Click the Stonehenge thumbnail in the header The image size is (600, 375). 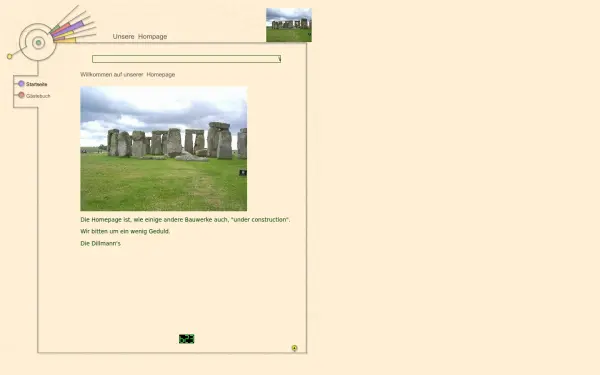coord(289,25)
